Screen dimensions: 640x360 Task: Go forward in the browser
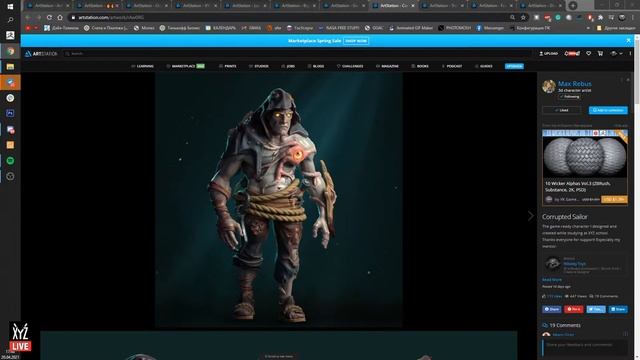(x=38, y=18)
